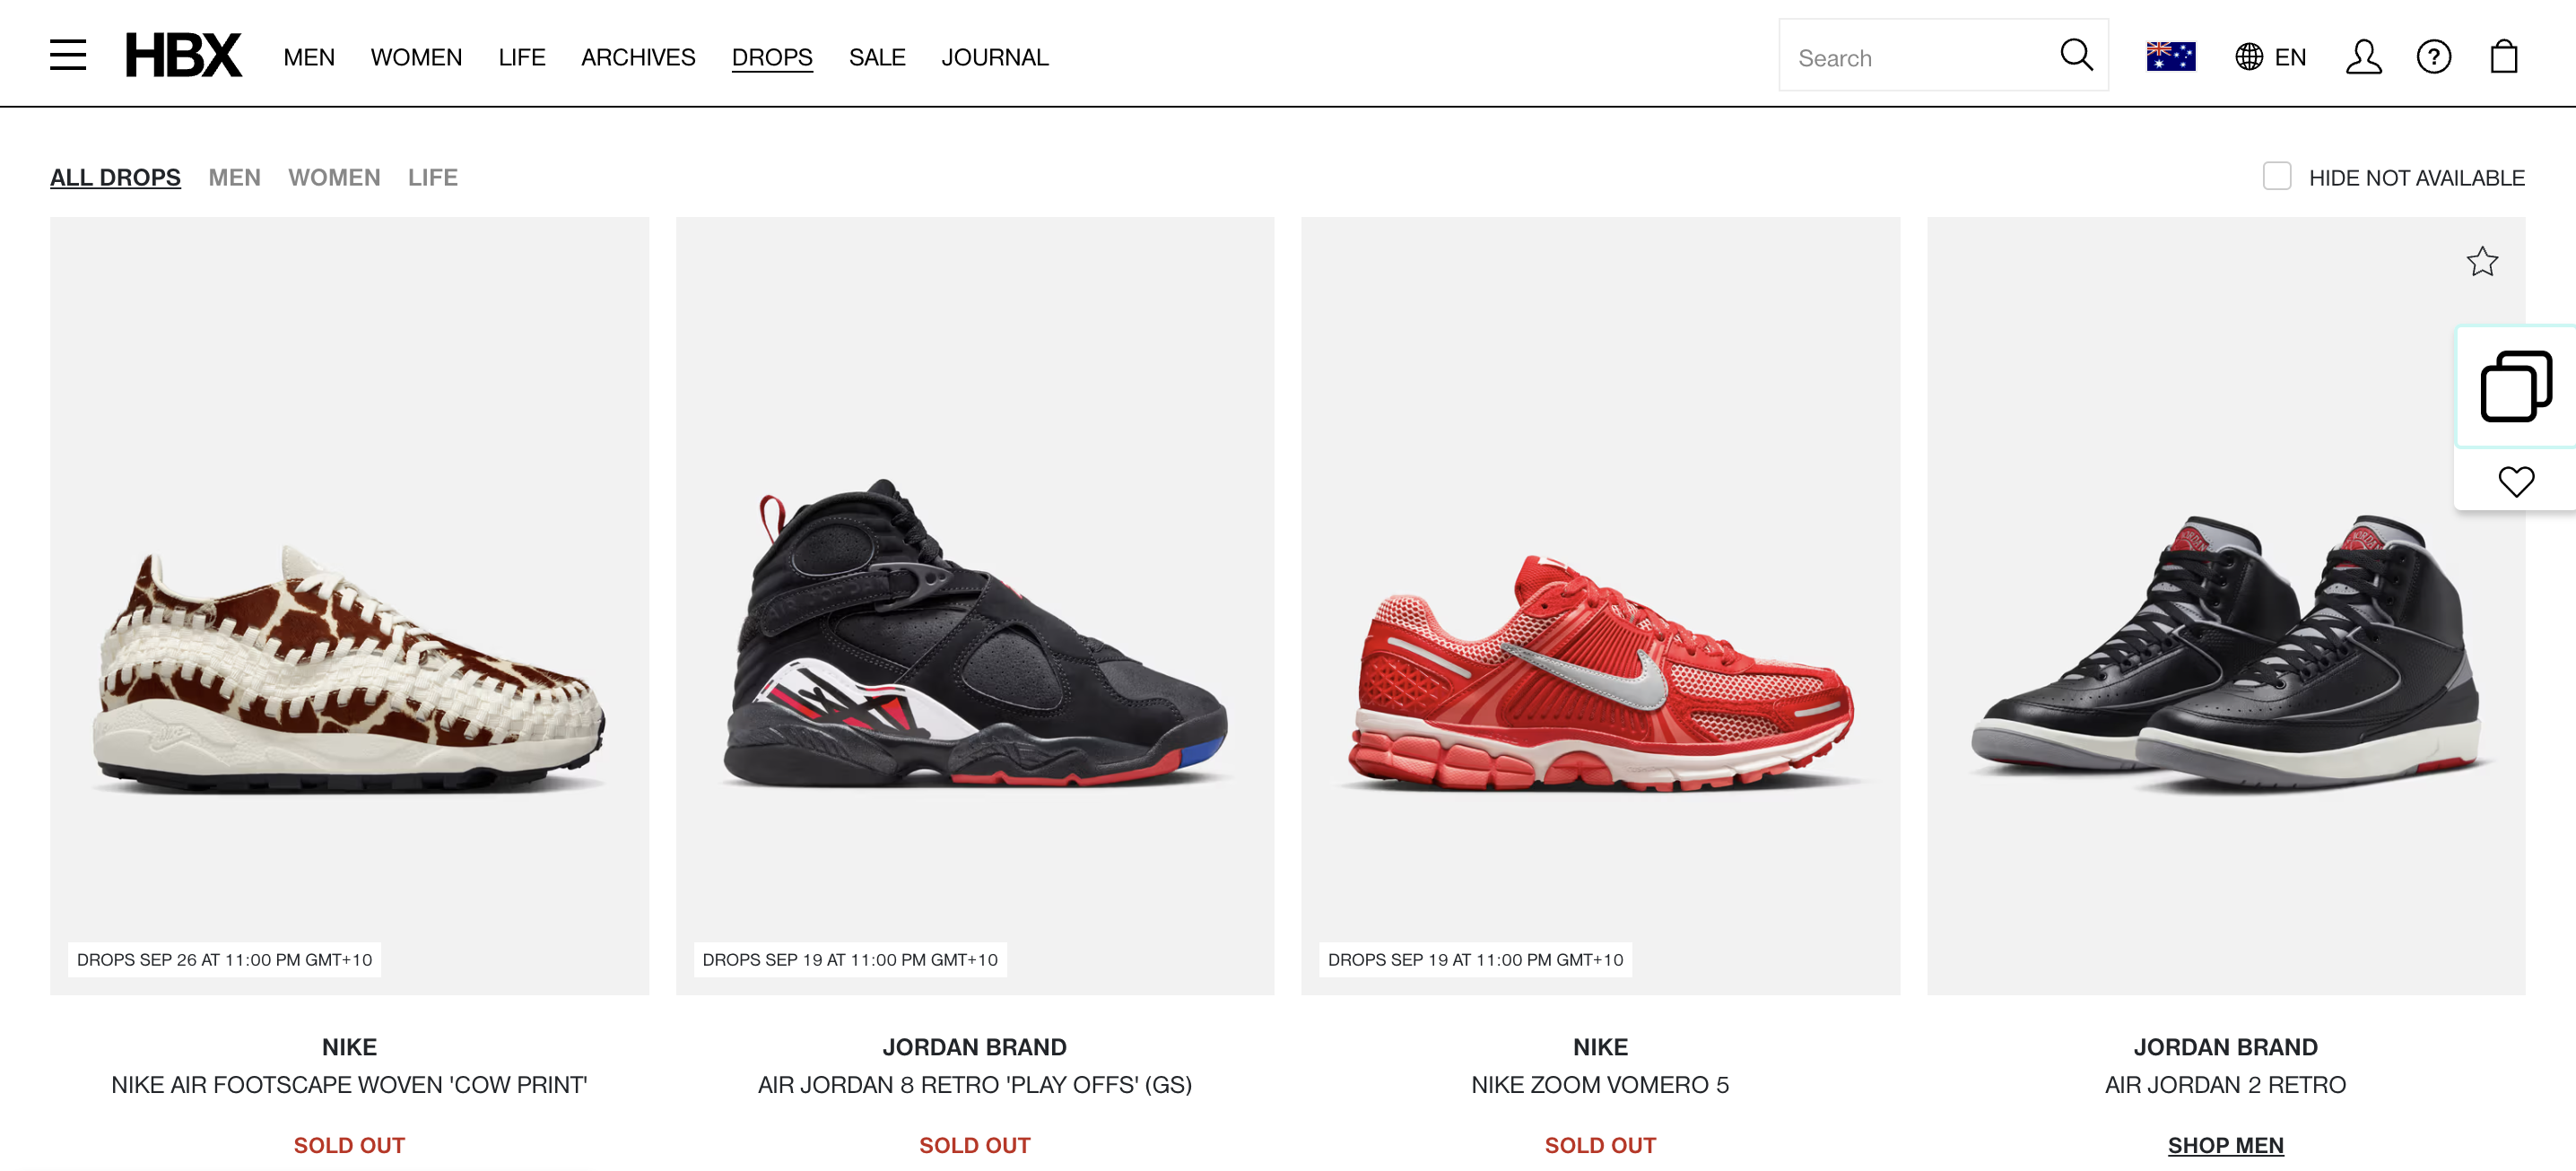Open the Nike Zoom Vomero 5 thumbnail
The width and height of the screenshot is (2576, 1171).
pyautogui.click(x=1600, y=606)
